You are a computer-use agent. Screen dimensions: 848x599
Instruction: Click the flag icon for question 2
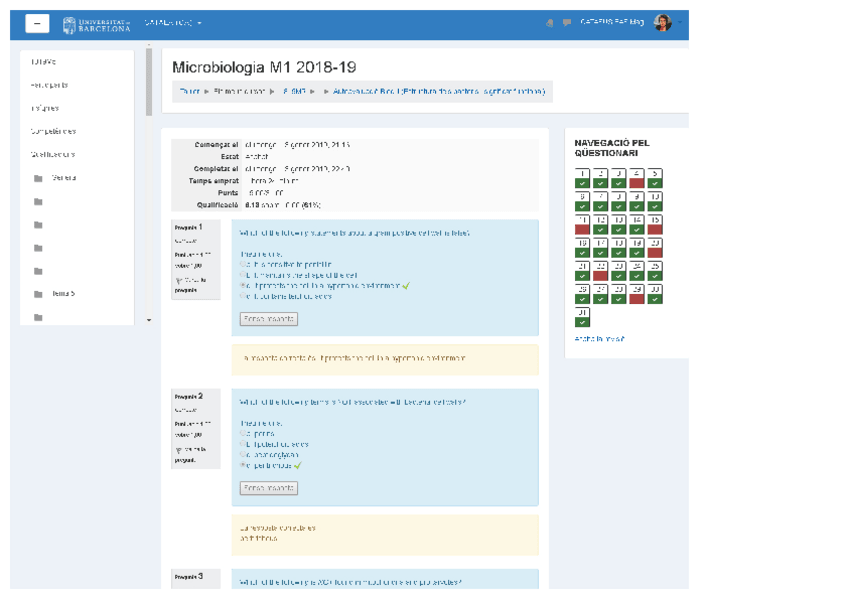[x=178, y=449]
